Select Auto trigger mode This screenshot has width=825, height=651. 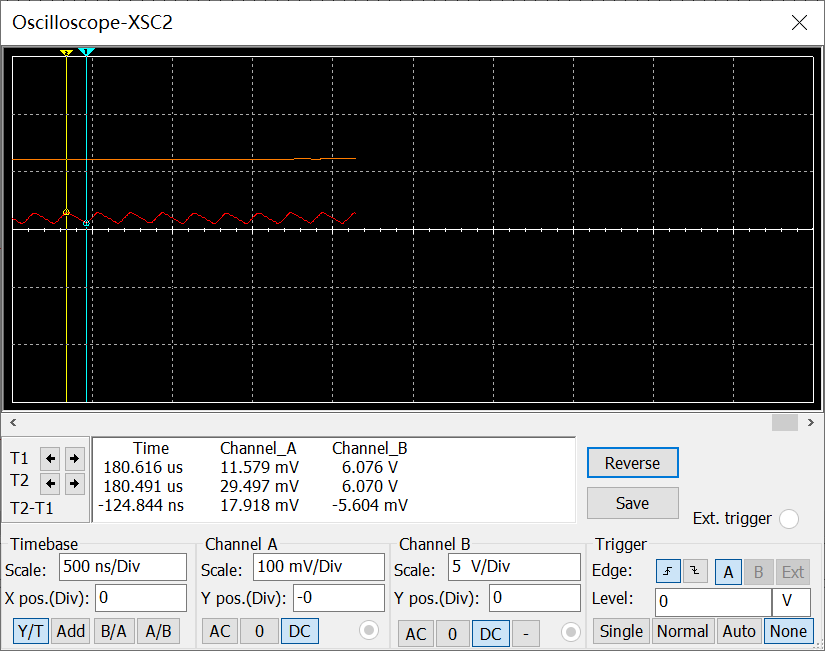click(x=739, y=631)
